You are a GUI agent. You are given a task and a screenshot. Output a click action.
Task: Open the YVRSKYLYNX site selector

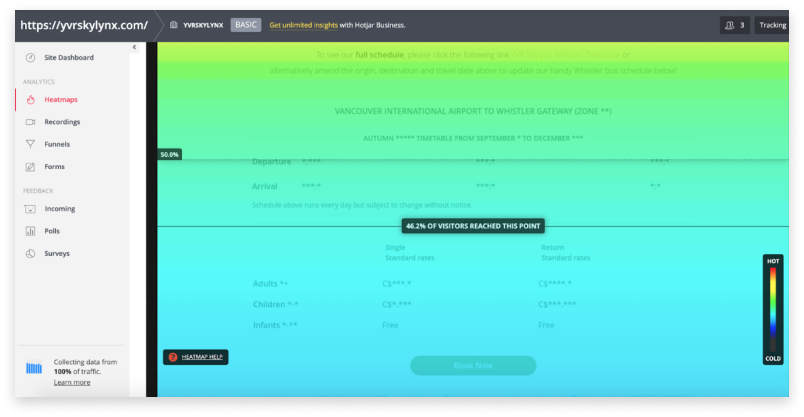196,24
